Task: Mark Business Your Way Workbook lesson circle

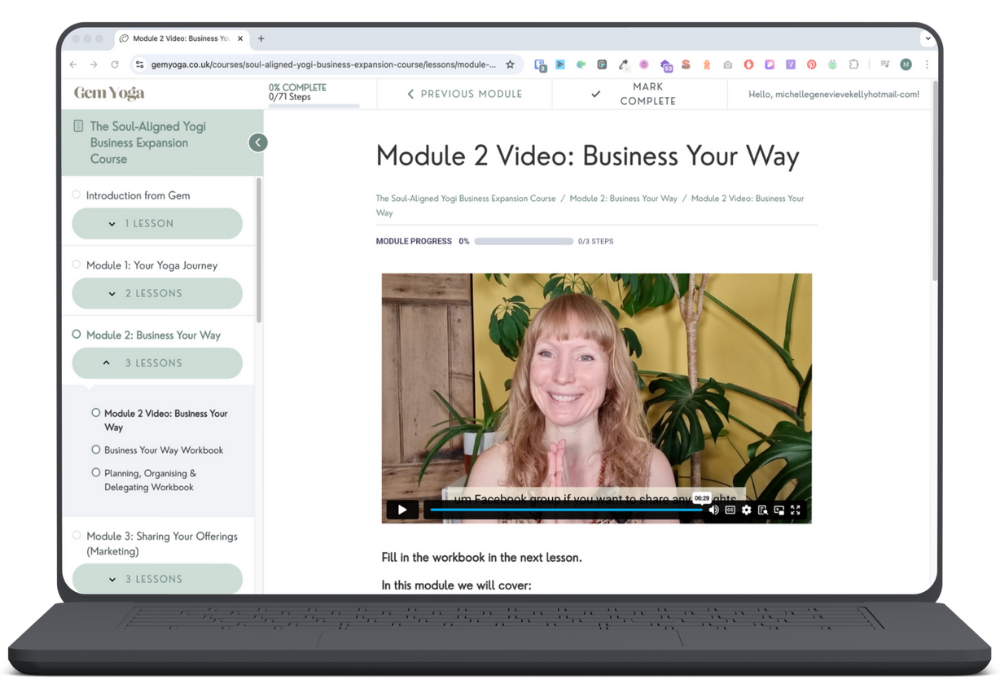Action: [x=96, y=450]
